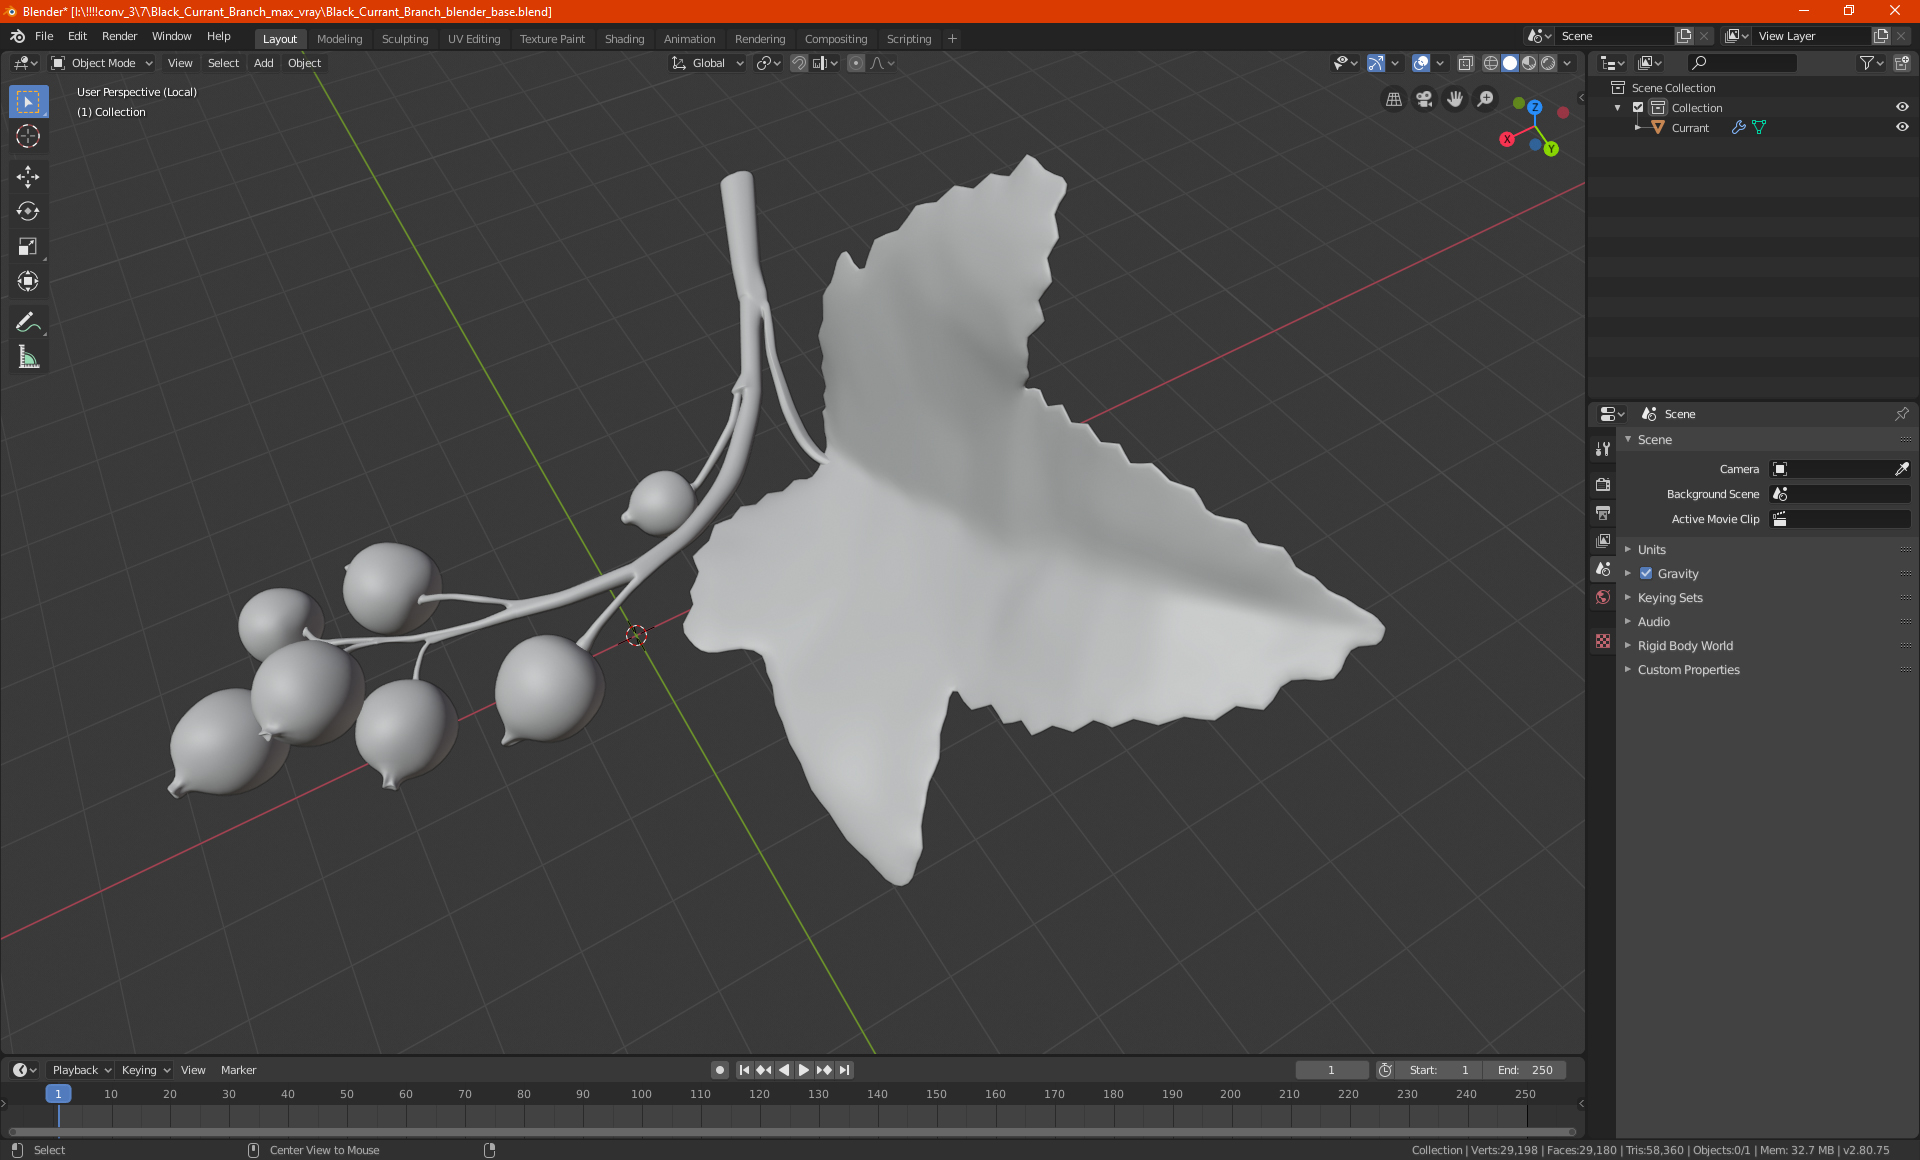Select the Move tool

click(28, 177)
